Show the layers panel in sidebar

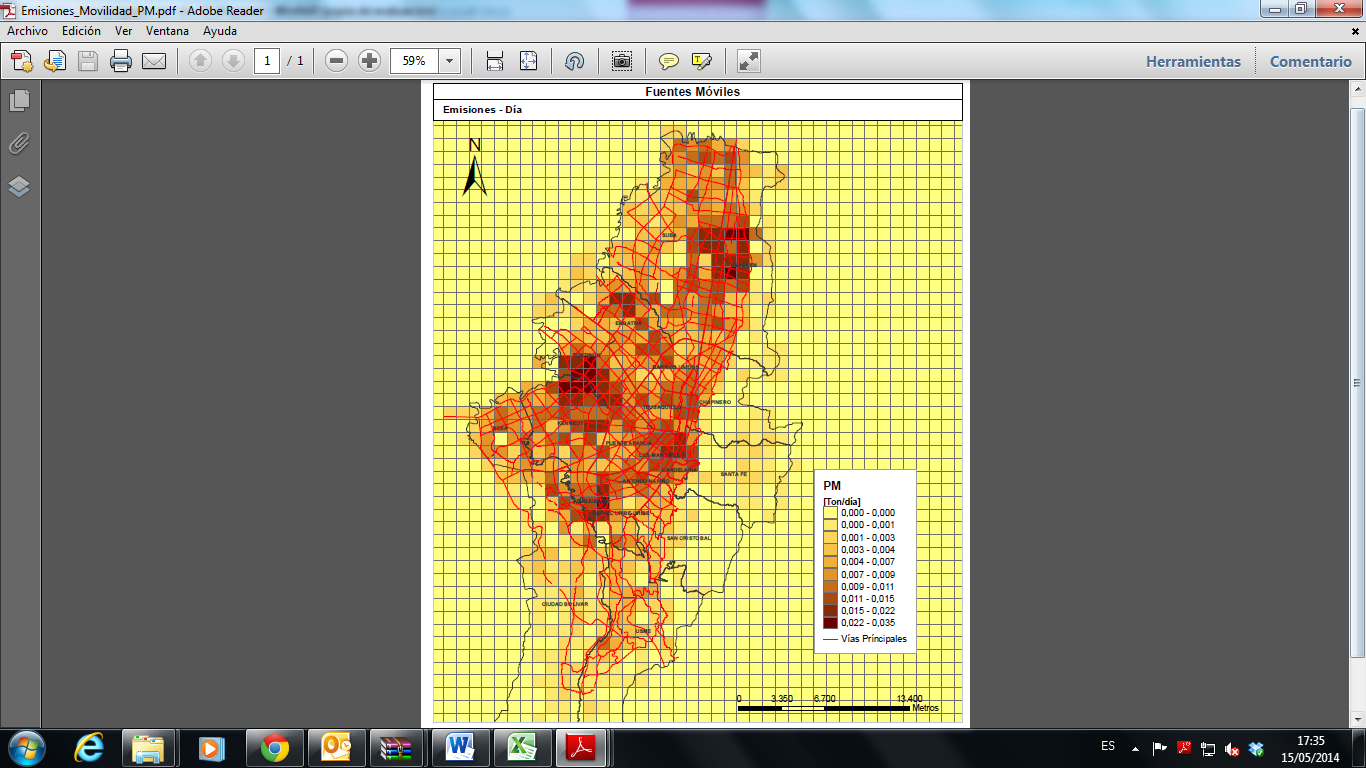tap(19, 187)
